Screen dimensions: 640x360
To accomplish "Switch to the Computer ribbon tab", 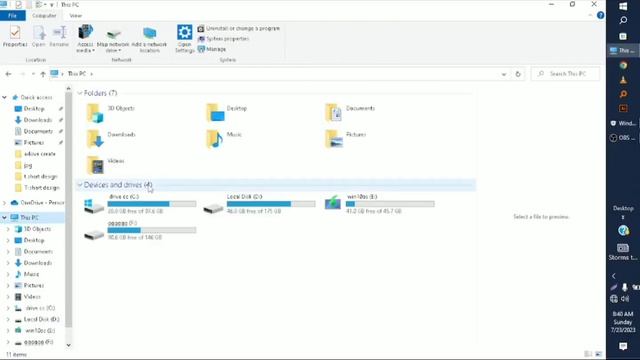I will coord(44,16).
